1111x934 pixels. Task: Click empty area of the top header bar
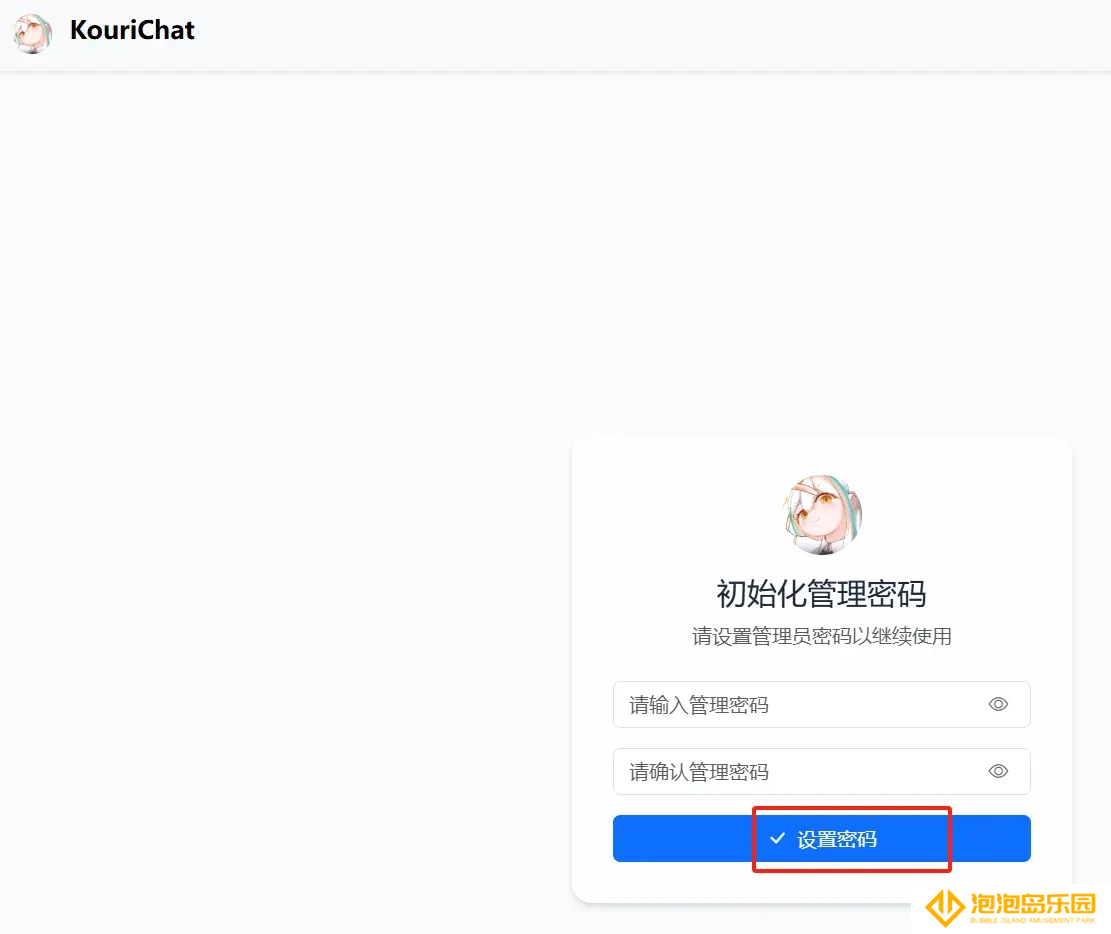[638, 34]
